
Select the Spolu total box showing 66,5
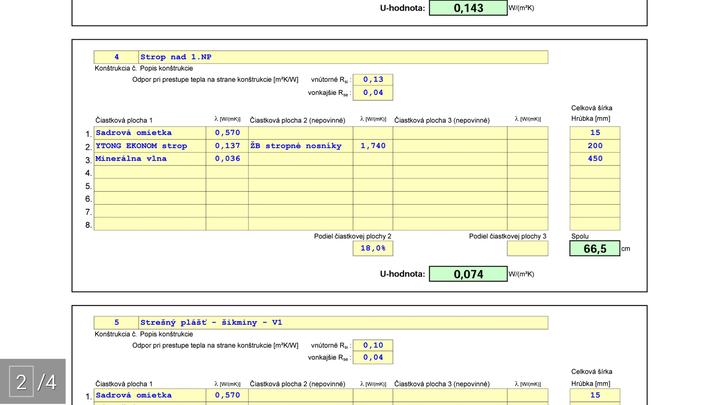(595, 248)
